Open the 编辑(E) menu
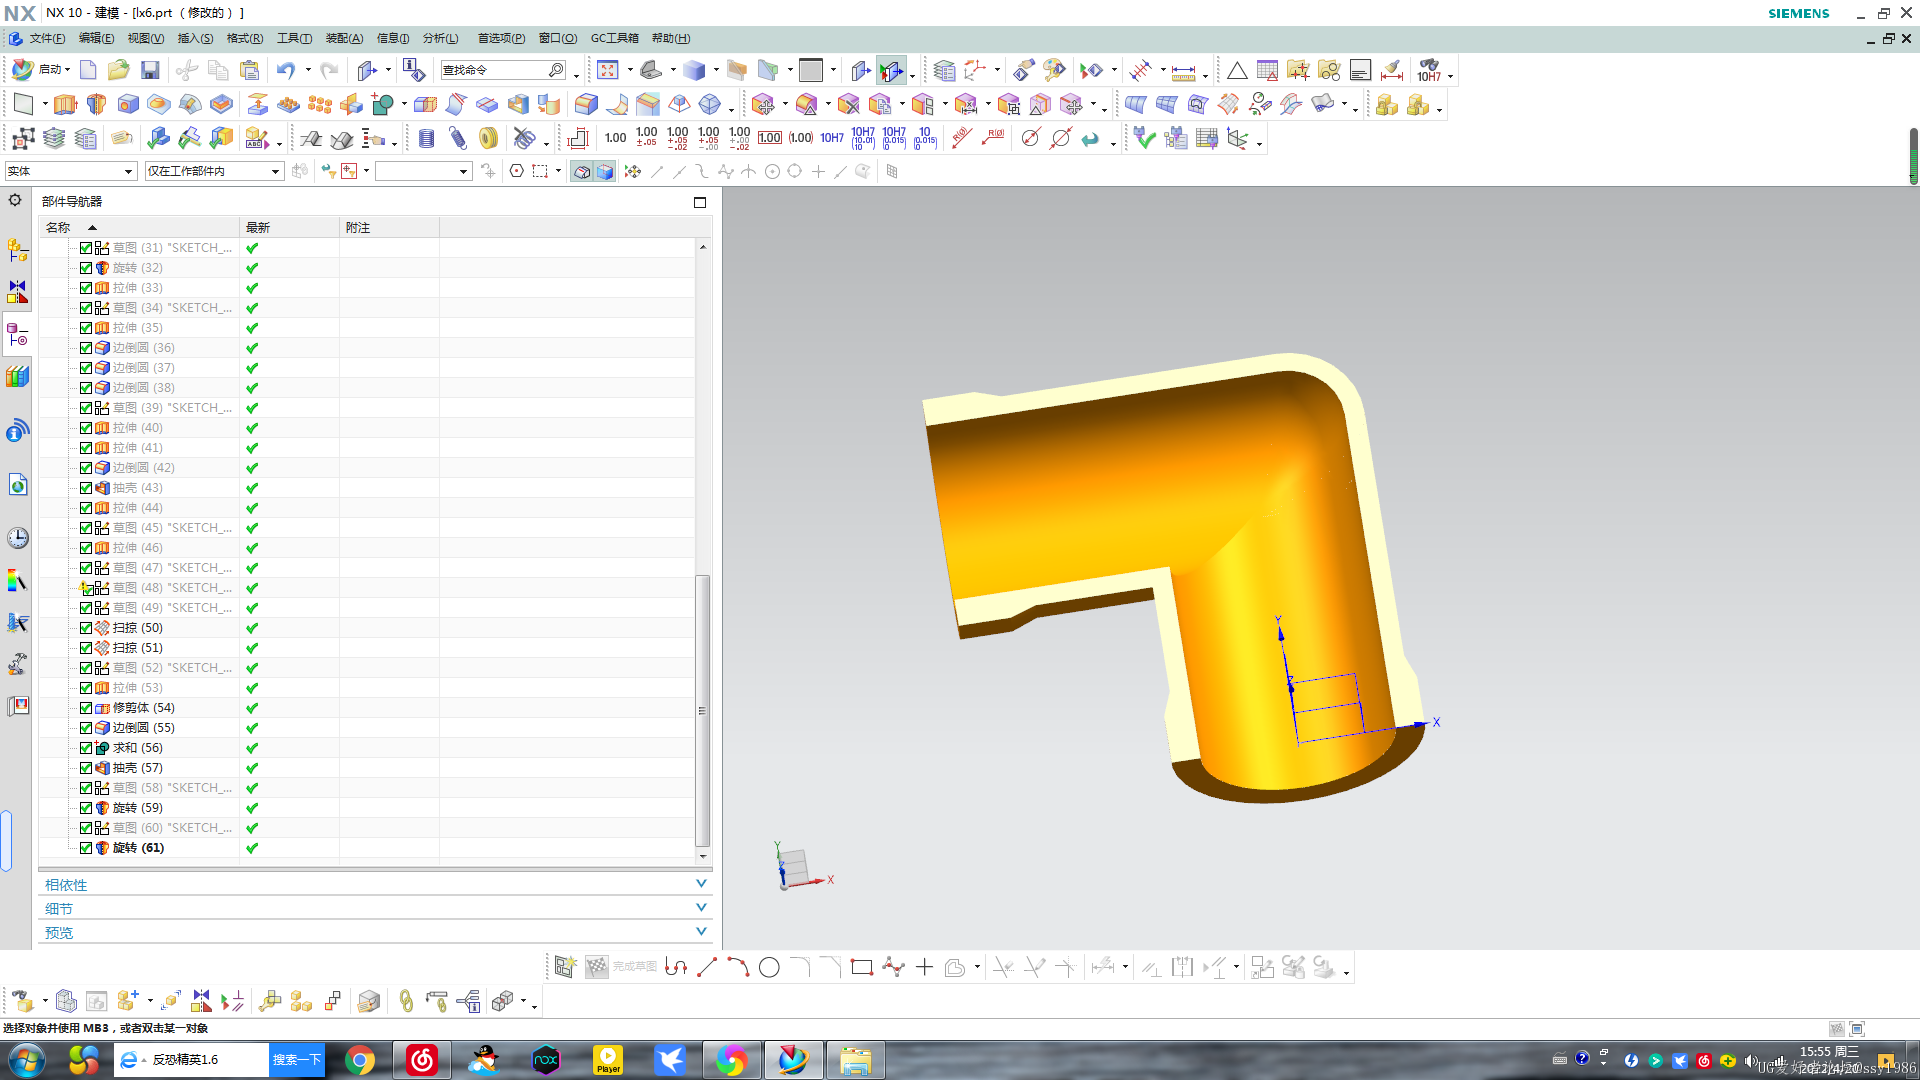Screen dimensions: 1920x1080 click(x=97, y=38)
